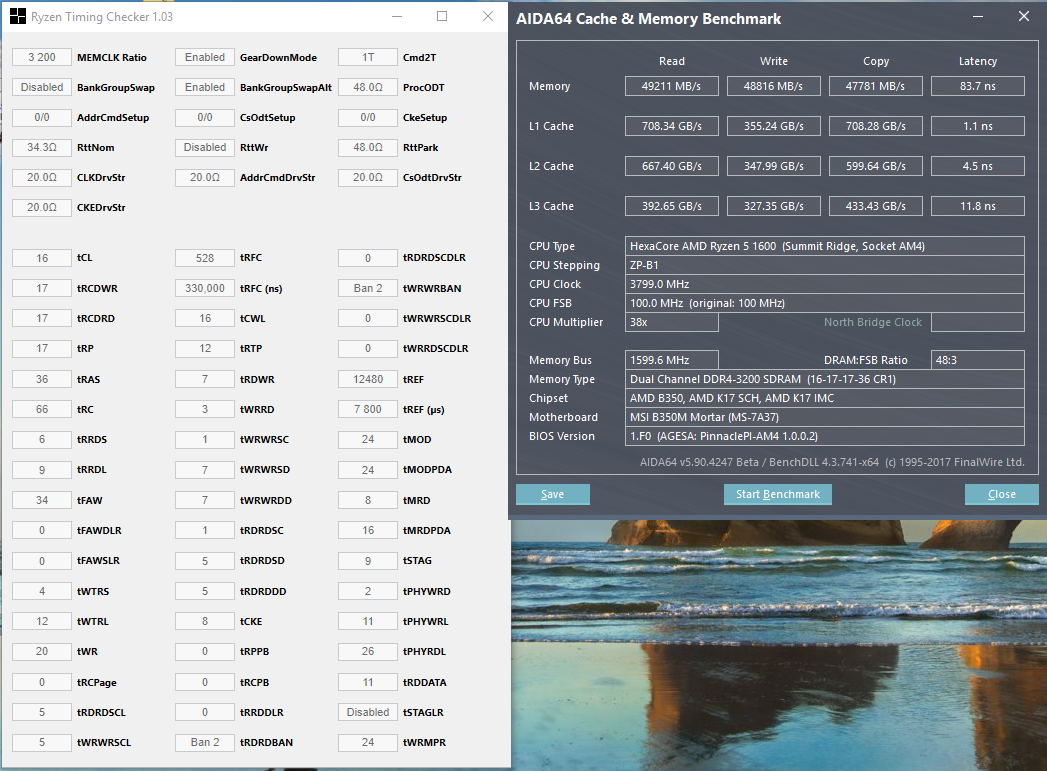Select the tRAS value 36

(x=42, y=379)
